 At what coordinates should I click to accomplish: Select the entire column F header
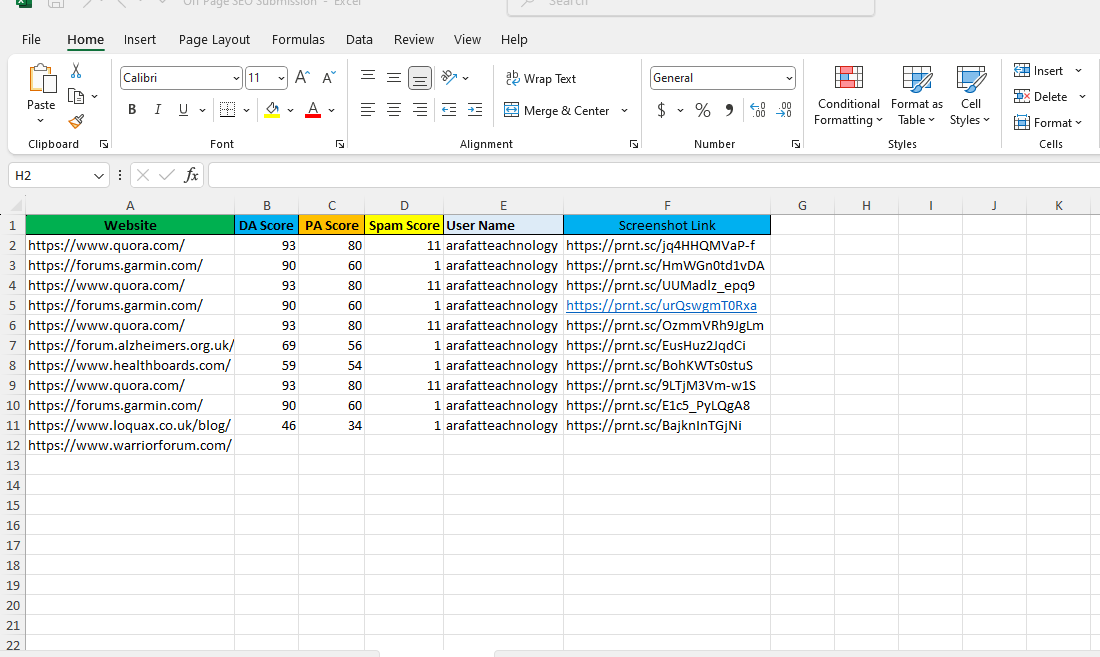(x=666, y=205)
